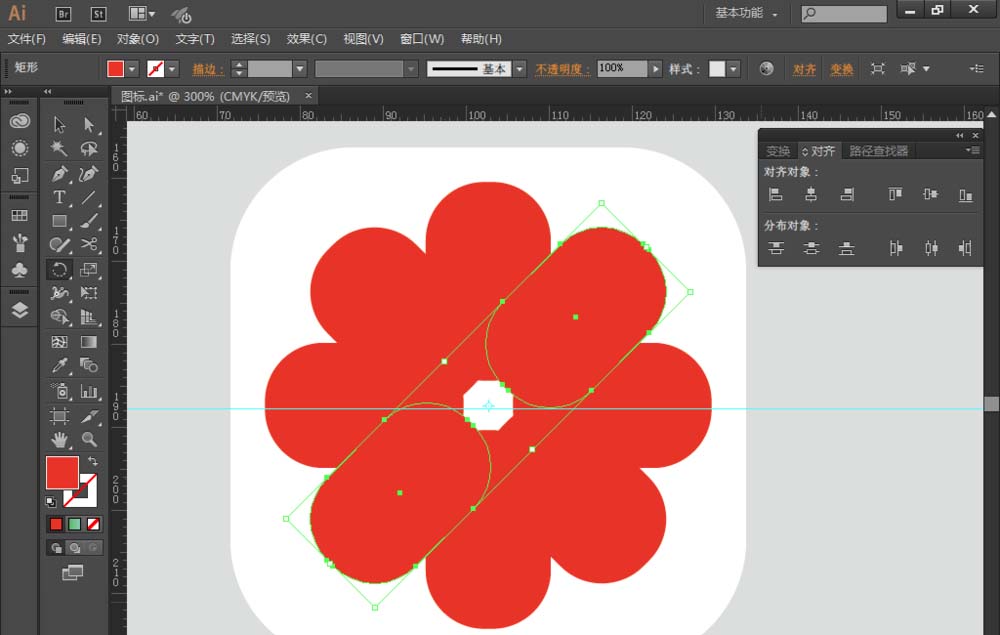Open Adobe Stock via St icon
The height and width of the screenshot is (635, 1000).
click(x=98, y=13)
